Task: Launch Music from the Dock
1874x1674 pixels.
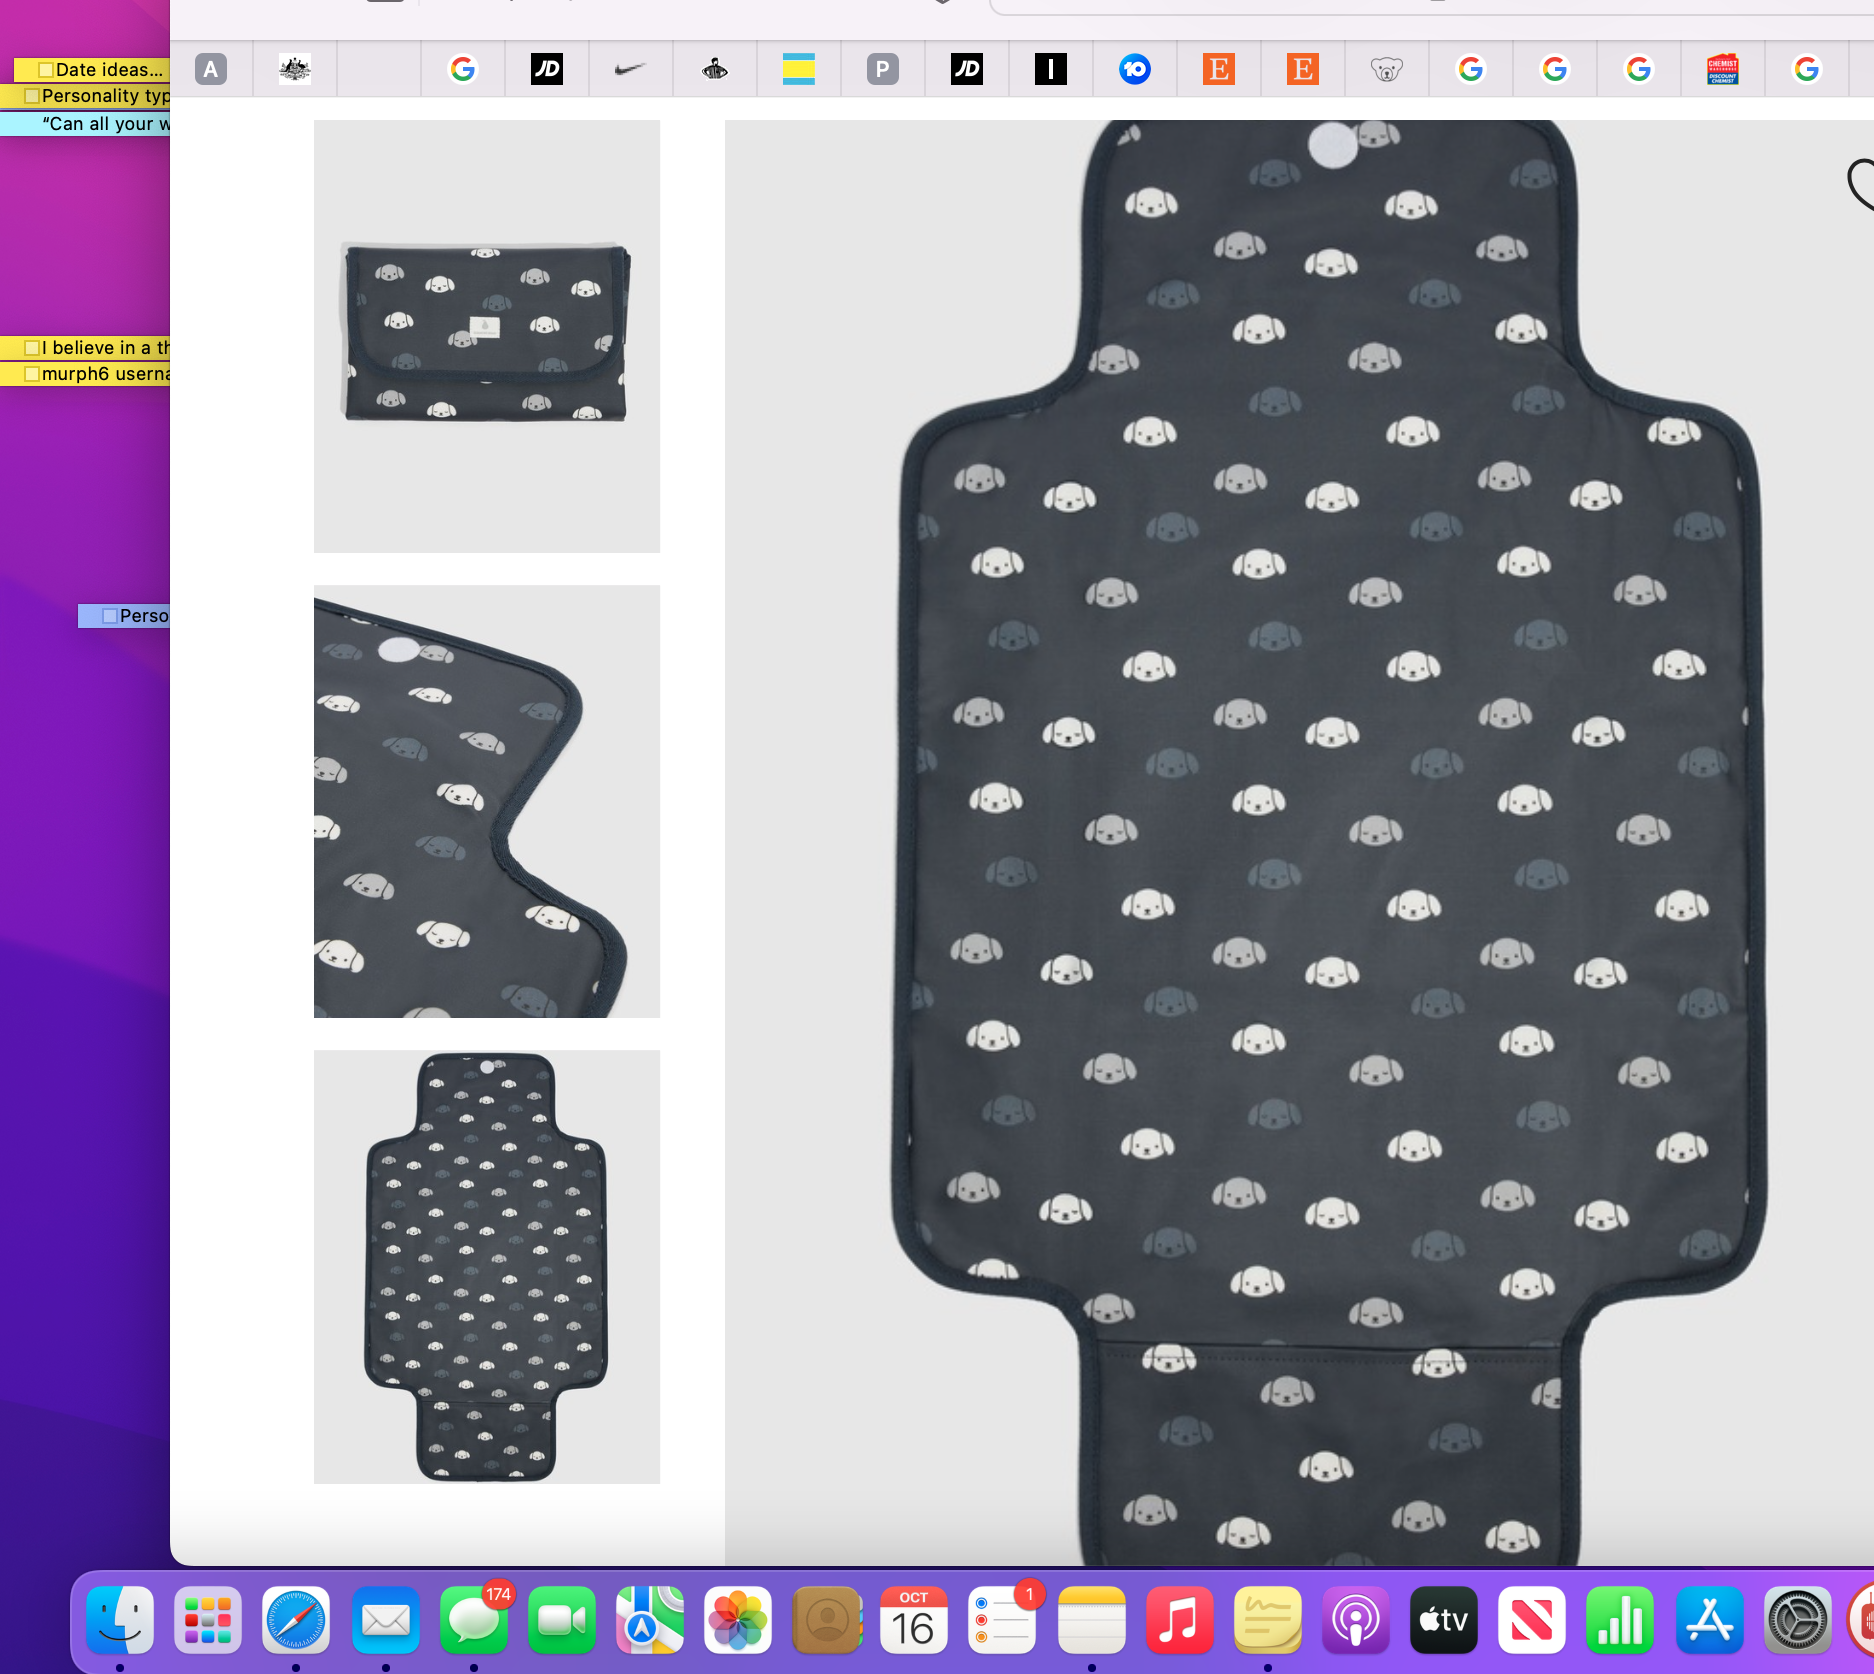Action: coord(1179,1620)
